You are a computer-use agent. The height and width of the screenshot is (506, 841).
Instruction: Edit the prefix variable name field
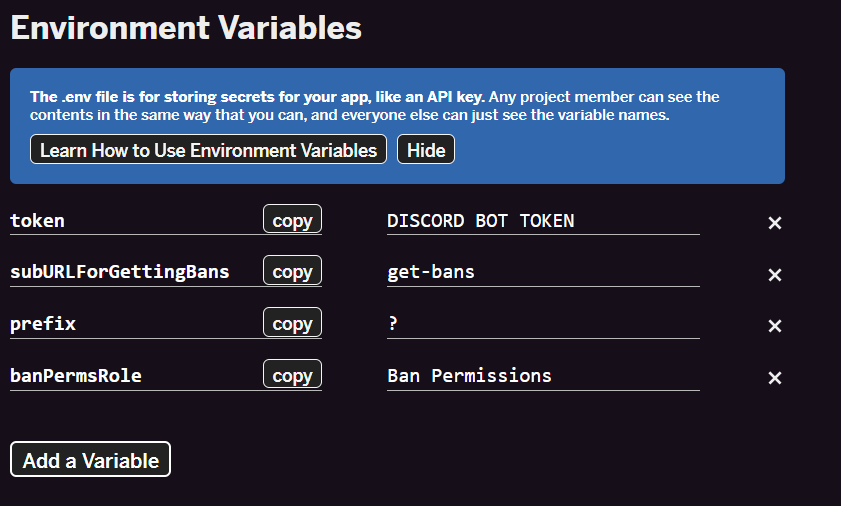coord(134,324)
